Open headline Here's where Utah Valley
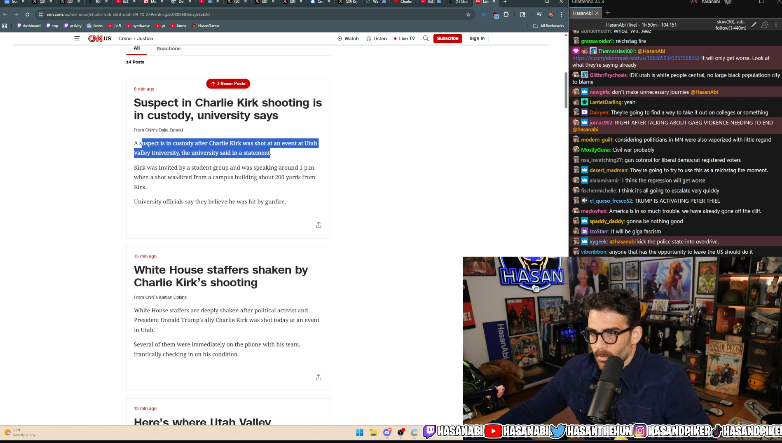Image resolution: width=782 pixels, height=443 pixels. click(x=202, y=422)
